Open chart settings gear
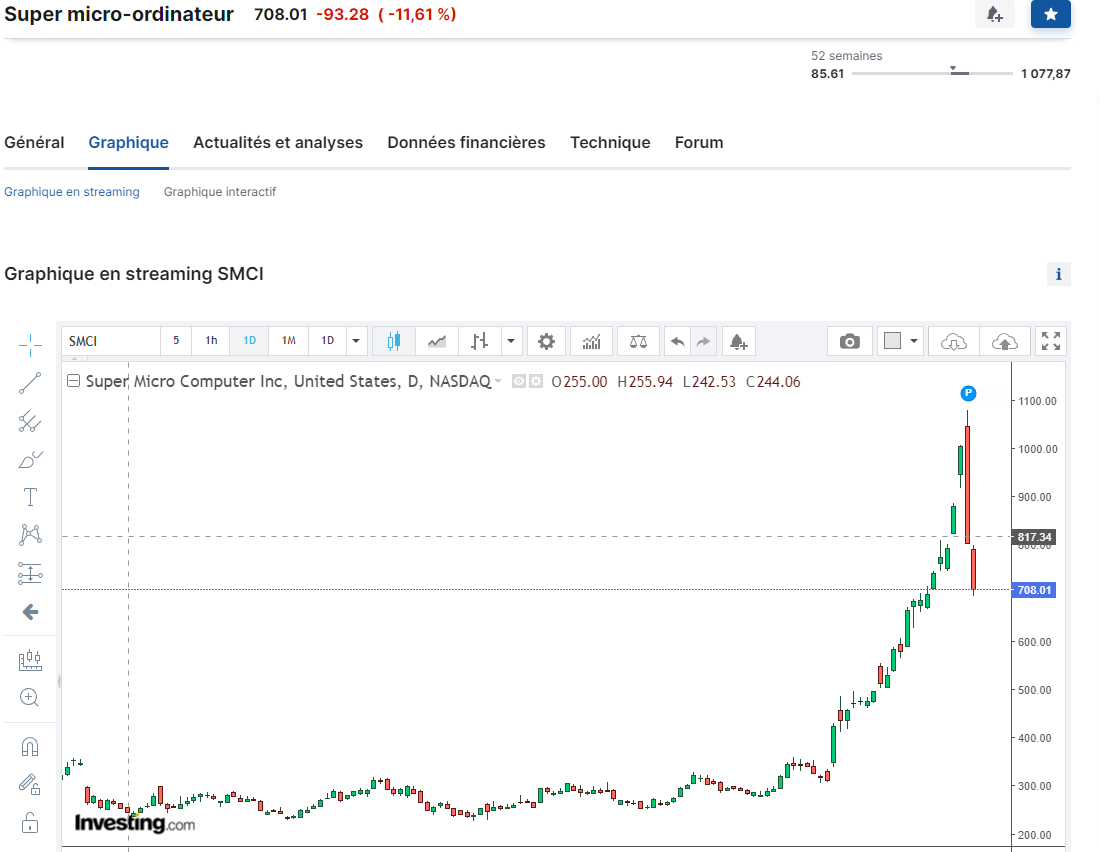The width and height of the screenshot is (1100, 852). [546, 341]
